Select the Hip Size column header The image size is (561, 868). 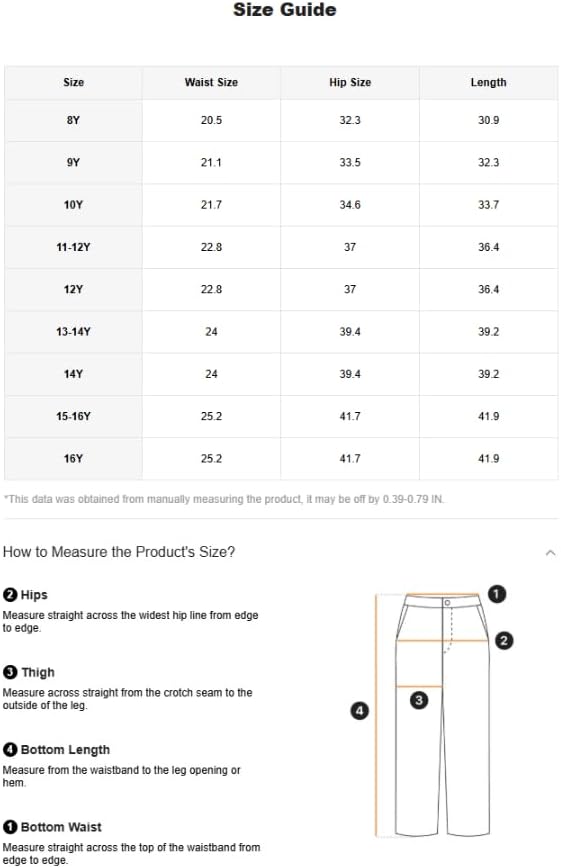[x=350, y=82]
